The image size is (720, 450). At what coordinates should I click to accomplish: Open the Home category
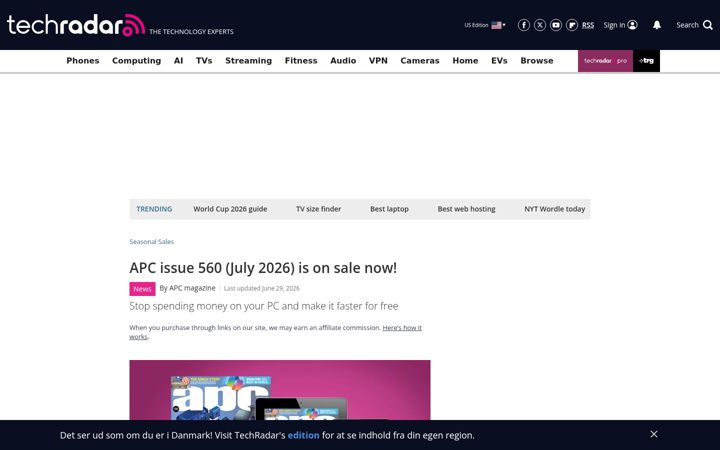point(465,61)
